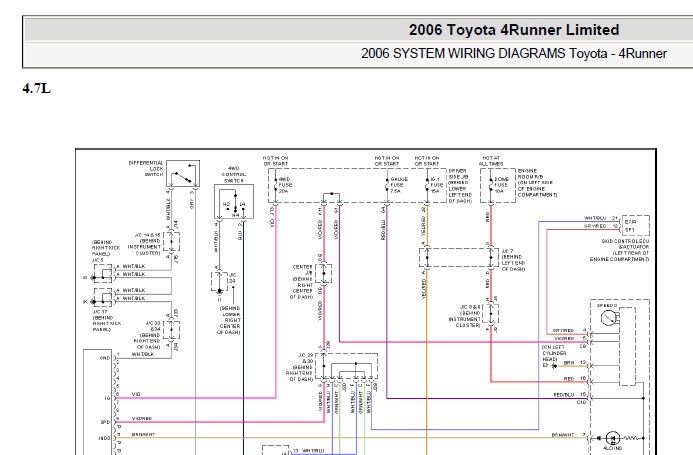
Task: Click the "J/C 7" junction connector label
Action: click(x=513, y=260)
